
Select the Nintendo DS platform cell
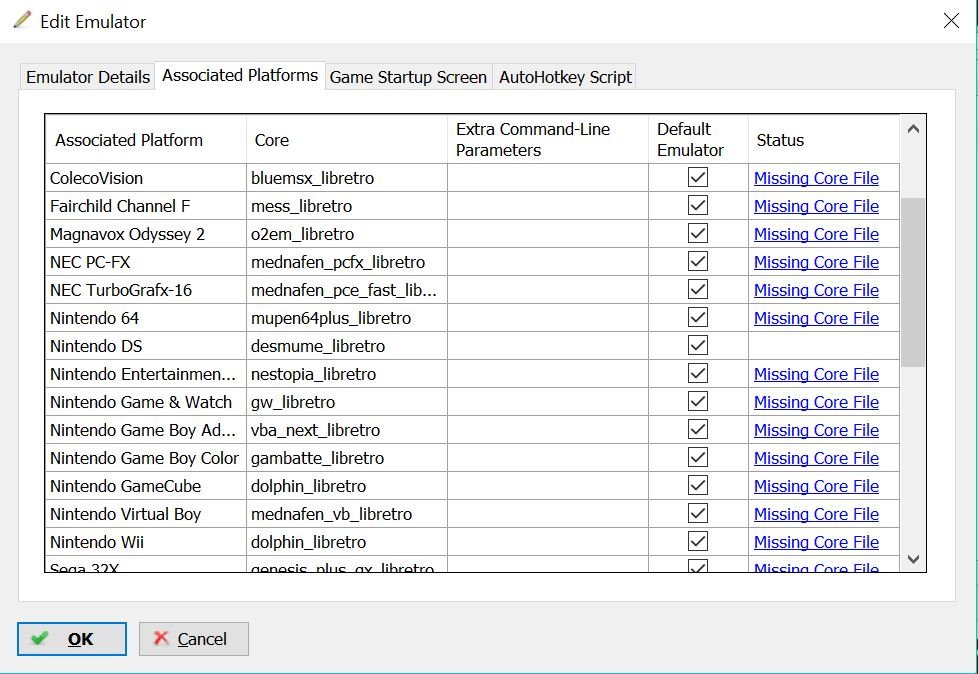(x=146, y=346)
